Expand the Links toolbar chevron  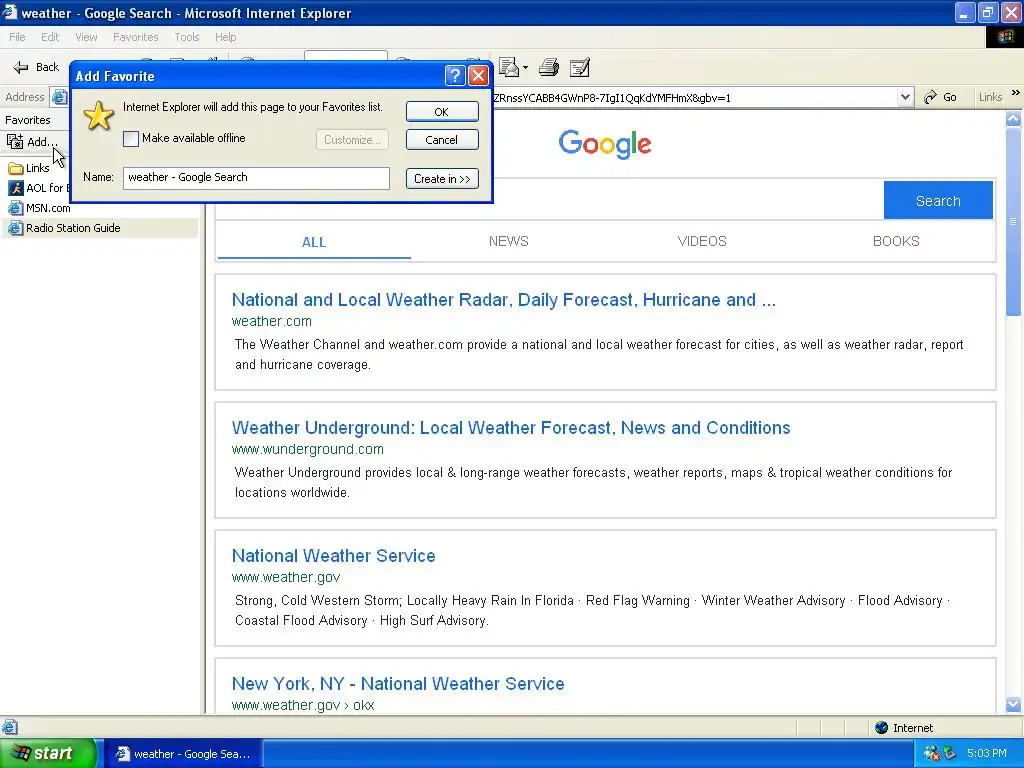(x=1016, y=93)
